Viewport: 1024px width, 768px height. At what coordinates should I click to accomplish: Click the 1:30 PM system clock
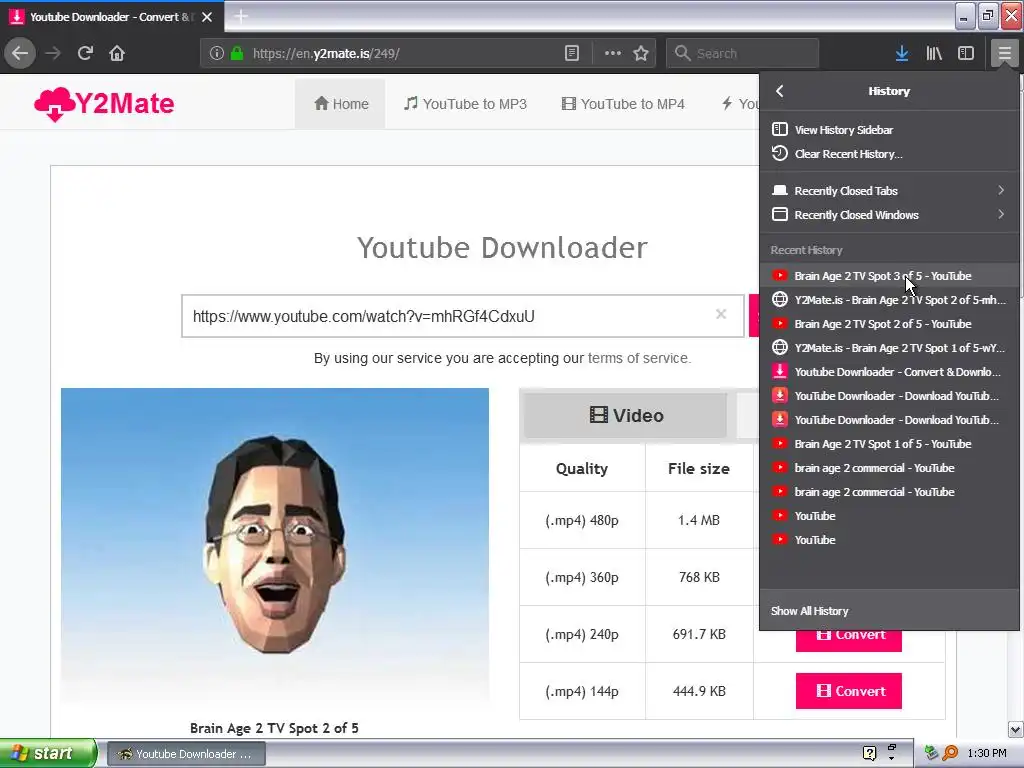coord(987,753)
